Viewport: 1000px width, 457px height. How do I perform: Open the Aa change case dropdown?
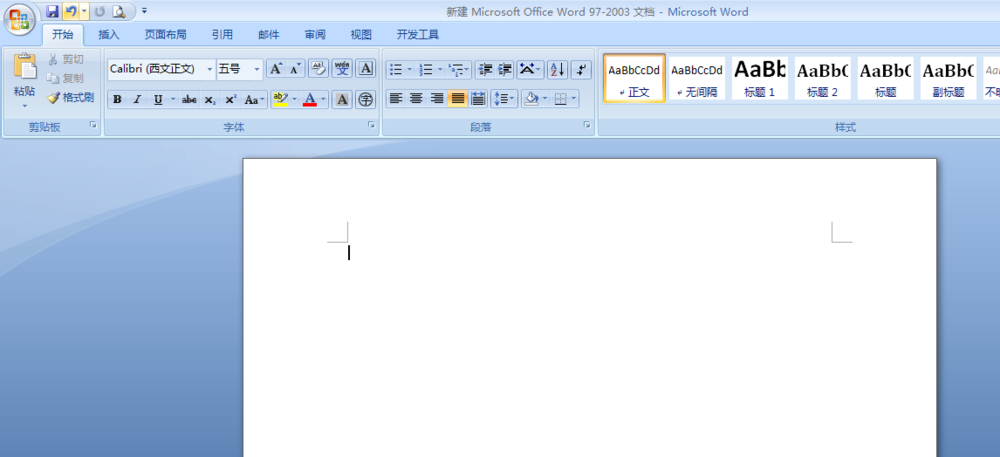[255, 99]
